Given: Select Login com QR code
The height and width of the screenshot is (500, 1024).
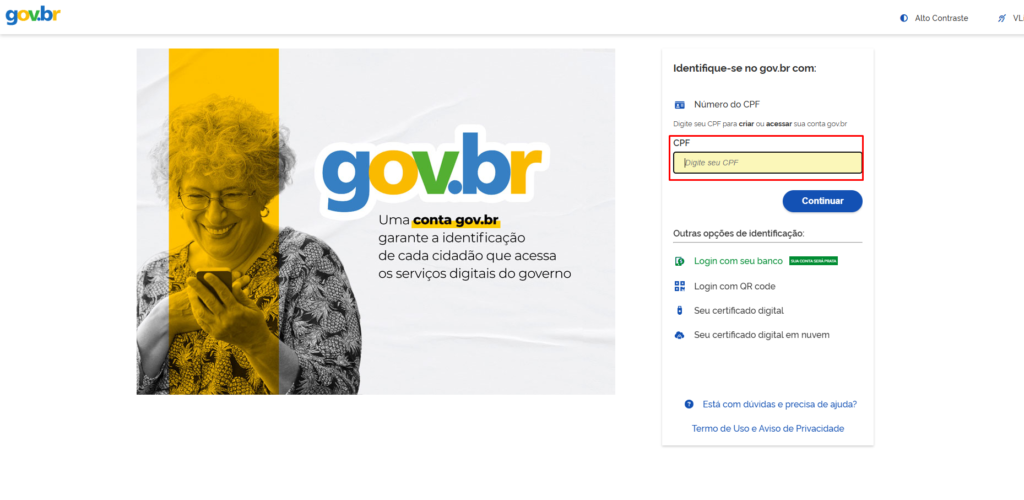Looking at the screenshot, I should click(735, 286).
